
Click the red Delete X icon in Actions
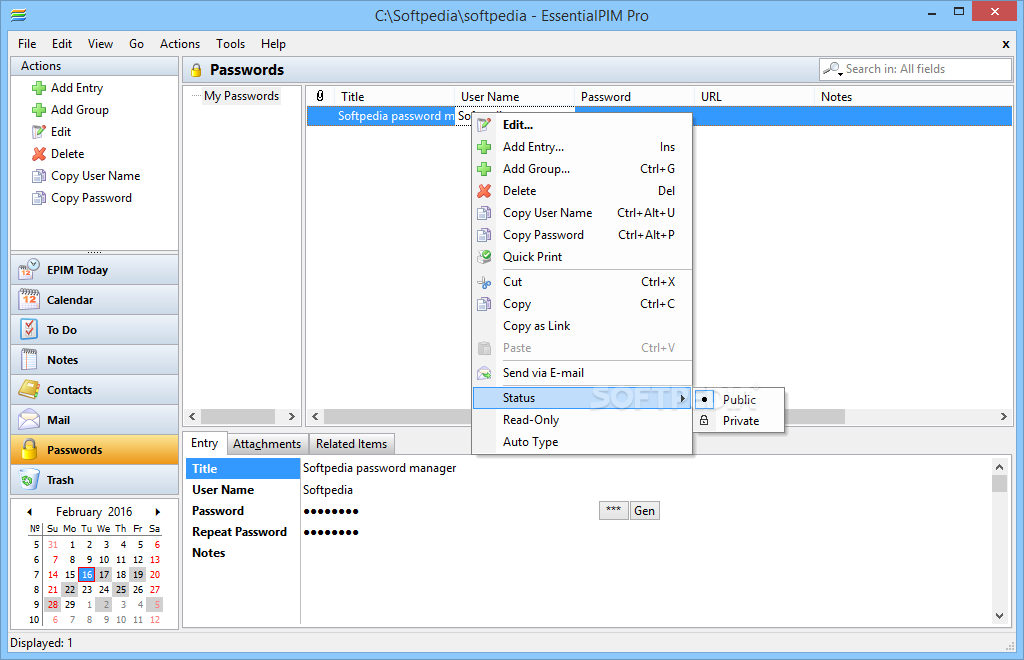click(x=39, y=154)
